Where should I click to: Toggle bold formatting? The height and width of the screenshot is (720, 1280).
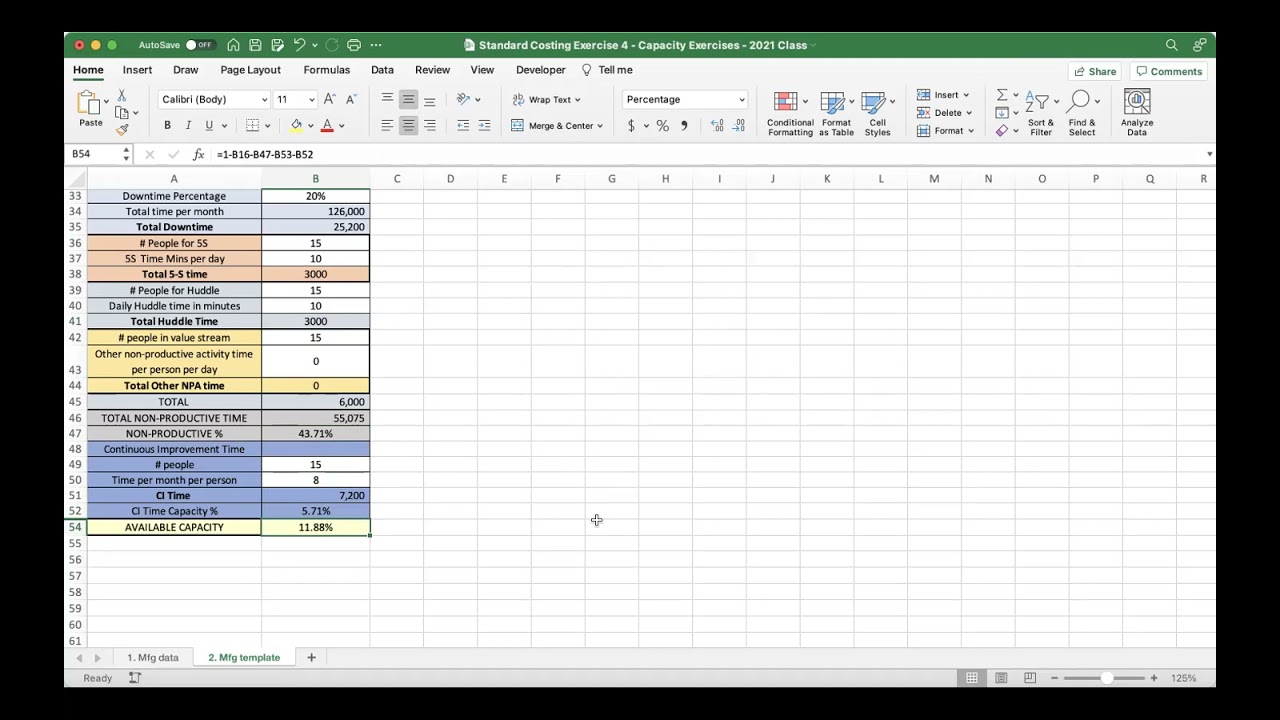coord(167,125)
